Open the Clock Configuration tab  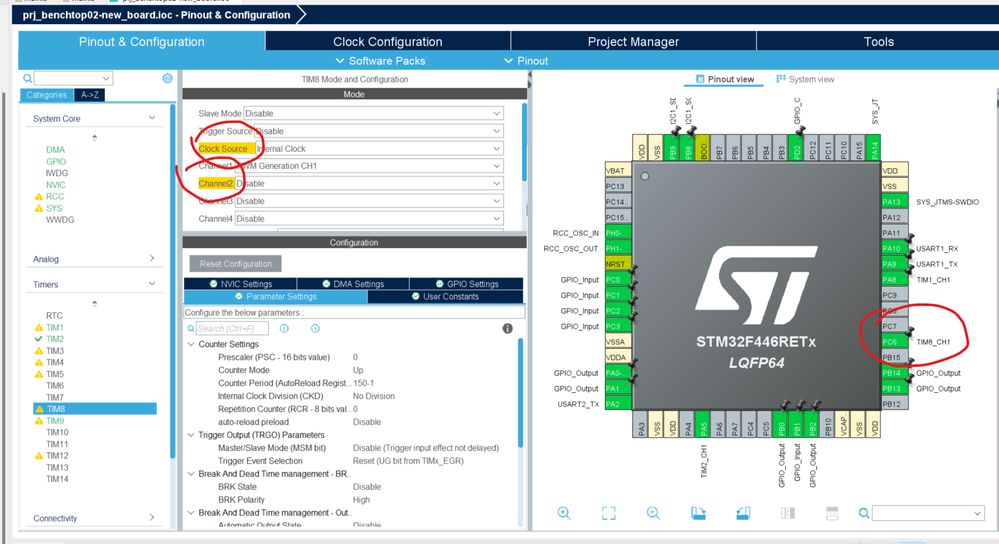pos(387,42)
